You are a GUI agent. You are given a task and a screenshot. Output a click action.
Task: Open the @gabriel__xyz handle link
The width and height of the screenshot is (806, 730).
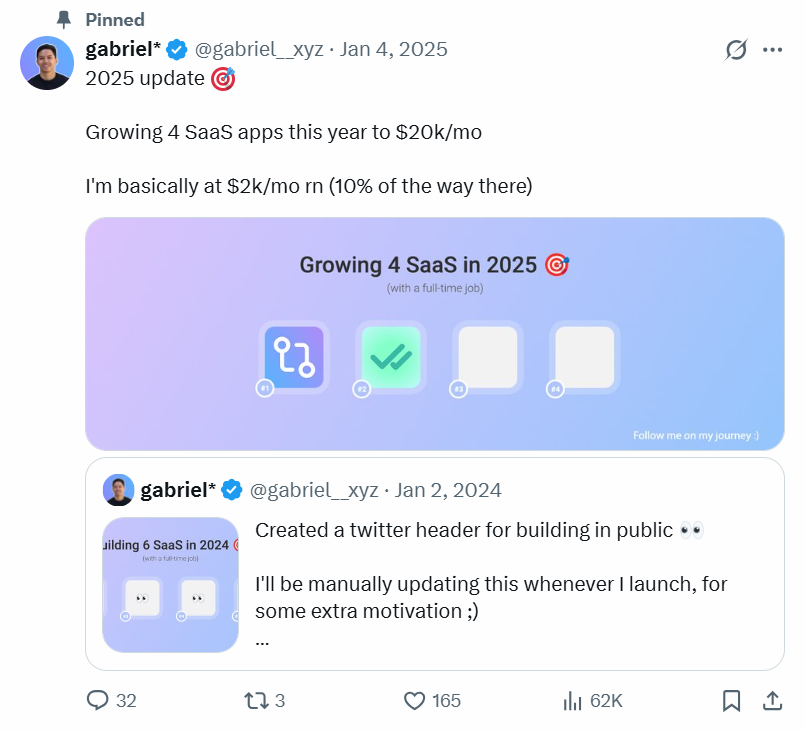tap(258, 49)
